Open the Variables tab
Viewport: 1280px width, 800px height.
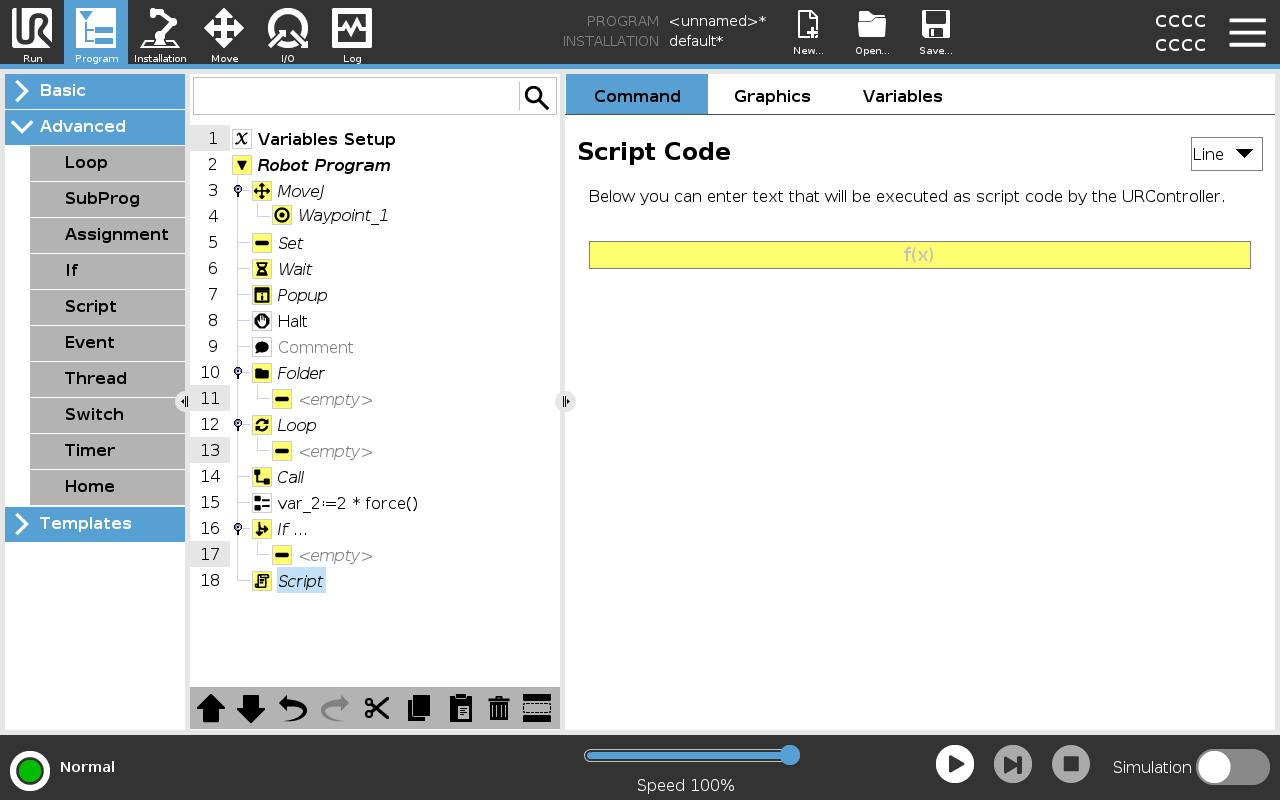[902, 96]
